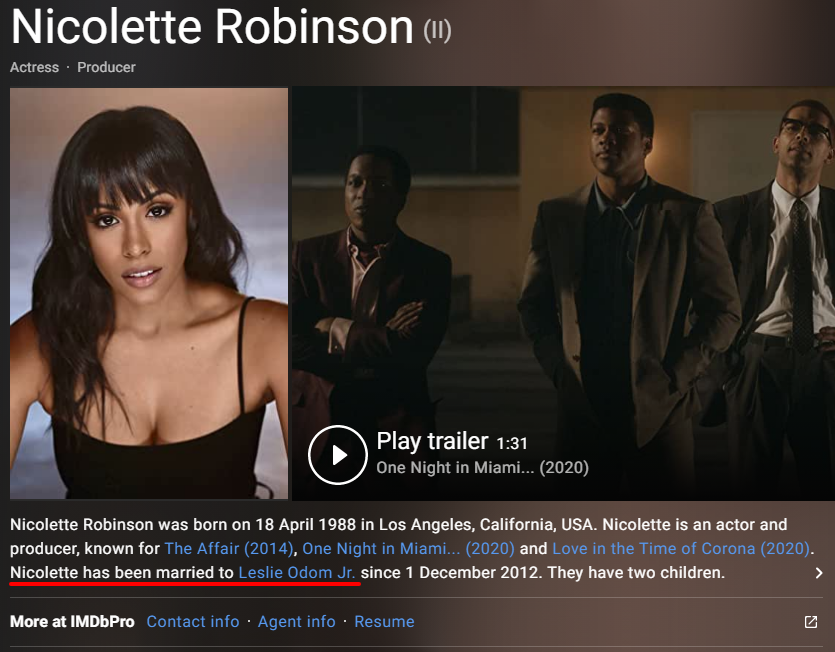835x652 pixels.
Task: Open One Night in Miami... (2020) link in bio
Action: click(x=408, y=549)
